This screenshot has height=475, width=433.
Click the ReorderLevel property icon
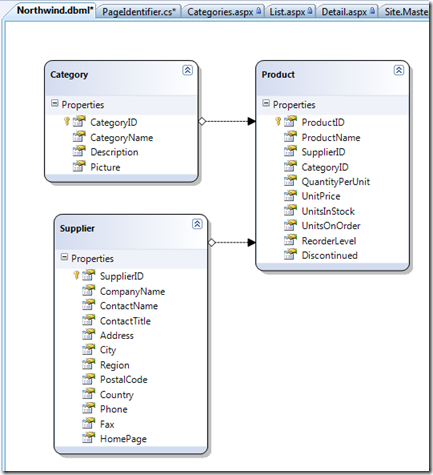pyautogui.click(x=290, y=240)
